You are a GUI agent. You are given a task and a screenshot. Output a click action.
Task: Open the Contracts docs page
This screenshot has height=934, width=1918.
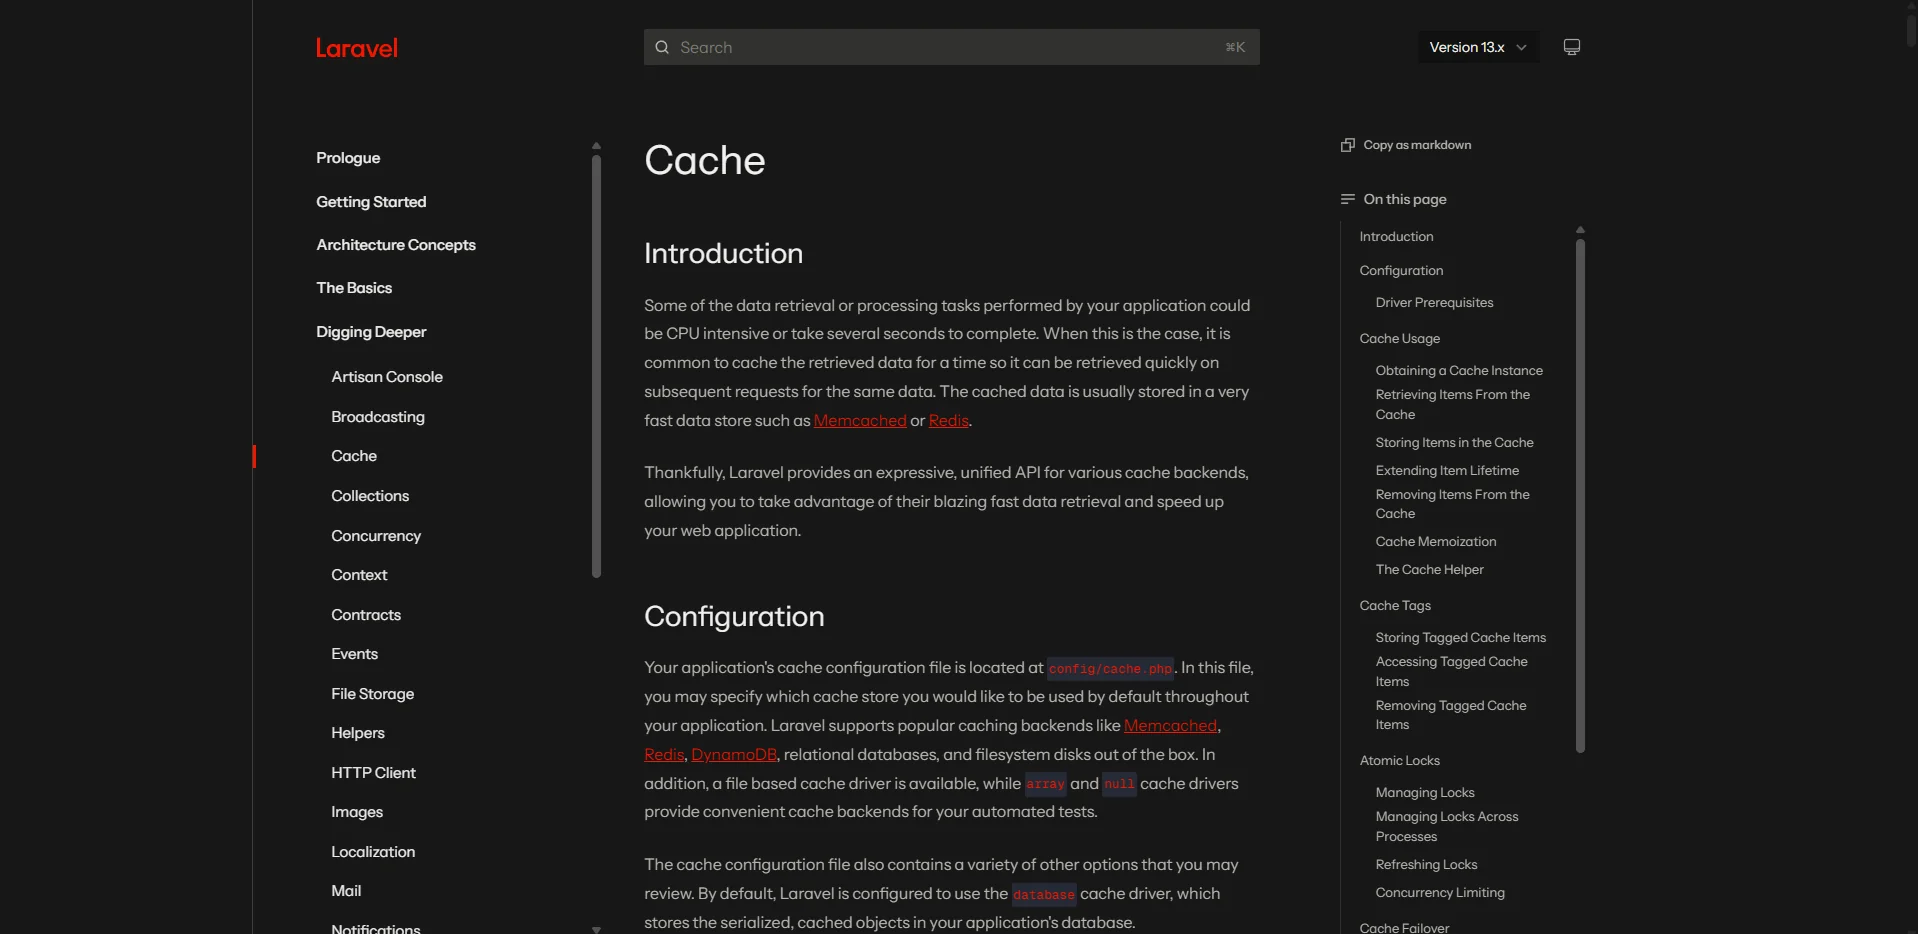366,615
